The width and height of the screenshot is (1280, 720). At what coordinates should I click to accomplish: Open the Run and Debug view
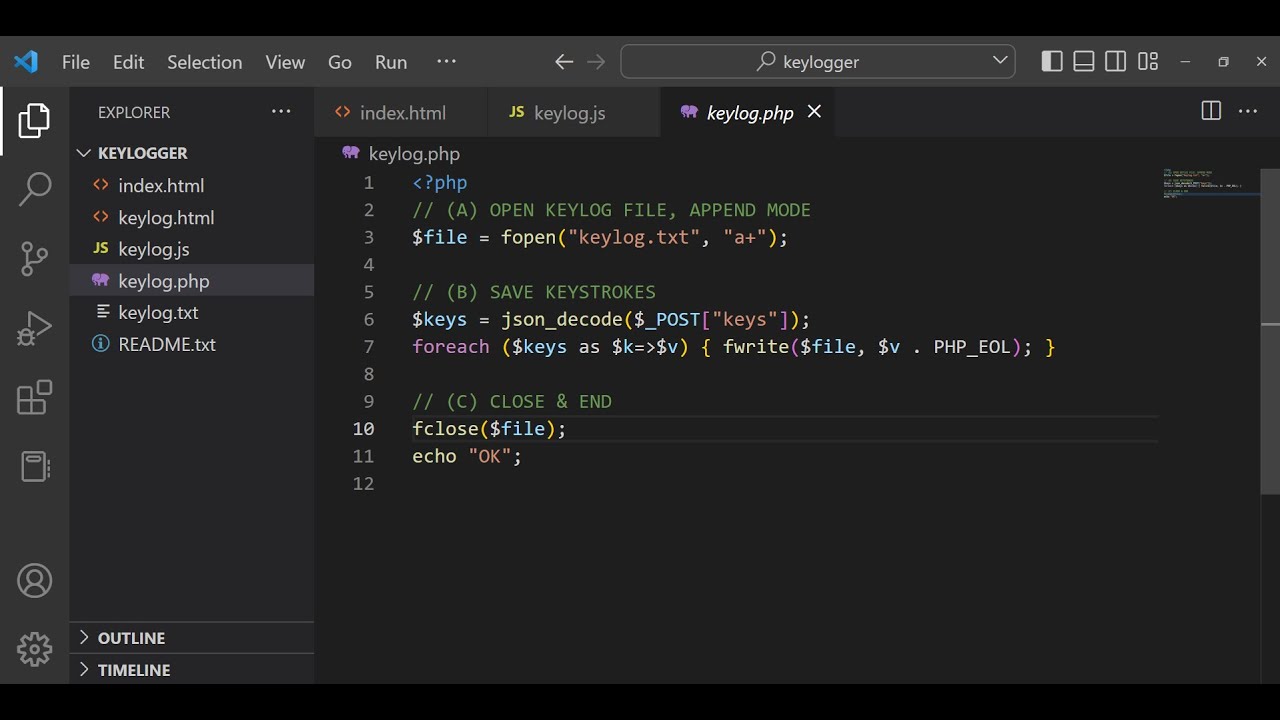pyautogui.click(x=35, y=328)
